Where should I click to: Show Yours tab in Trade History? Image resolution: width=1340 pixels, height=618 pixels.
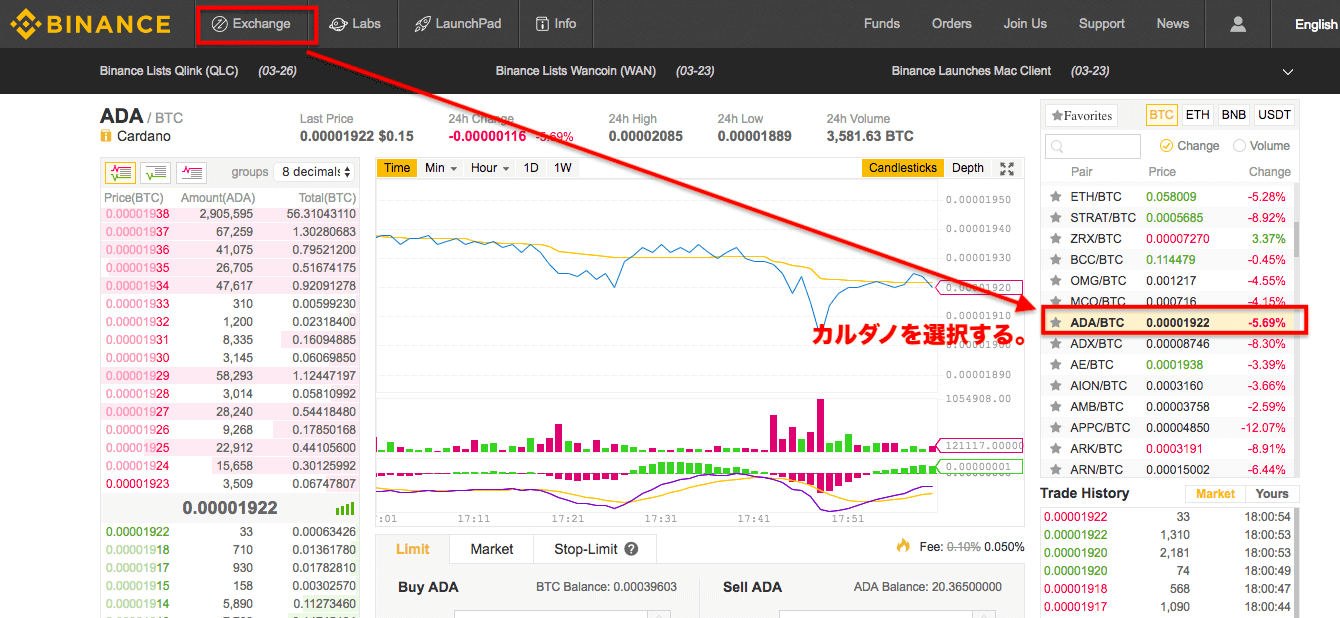tap(1272, 494)
